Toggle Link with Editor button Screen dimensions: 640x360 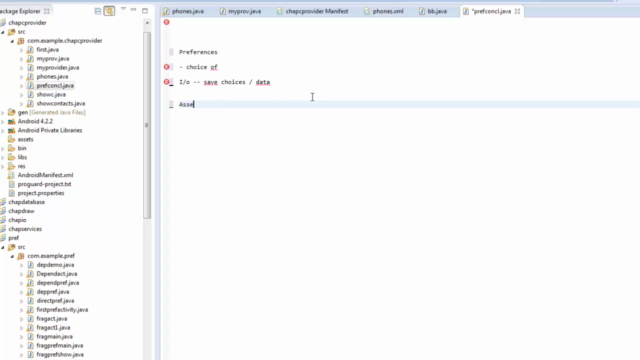click(109, 11)
